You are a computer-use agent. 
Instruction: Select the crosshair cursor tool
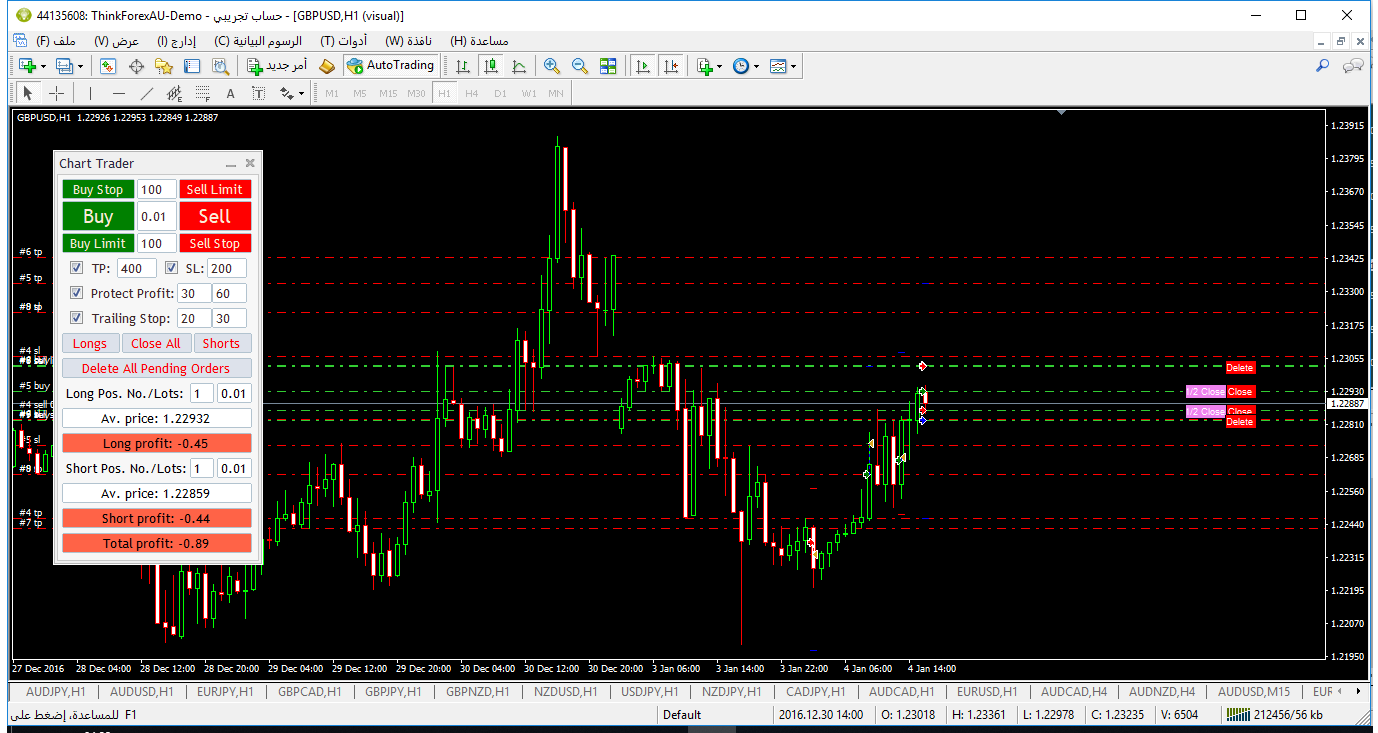[x=57, y=94]
